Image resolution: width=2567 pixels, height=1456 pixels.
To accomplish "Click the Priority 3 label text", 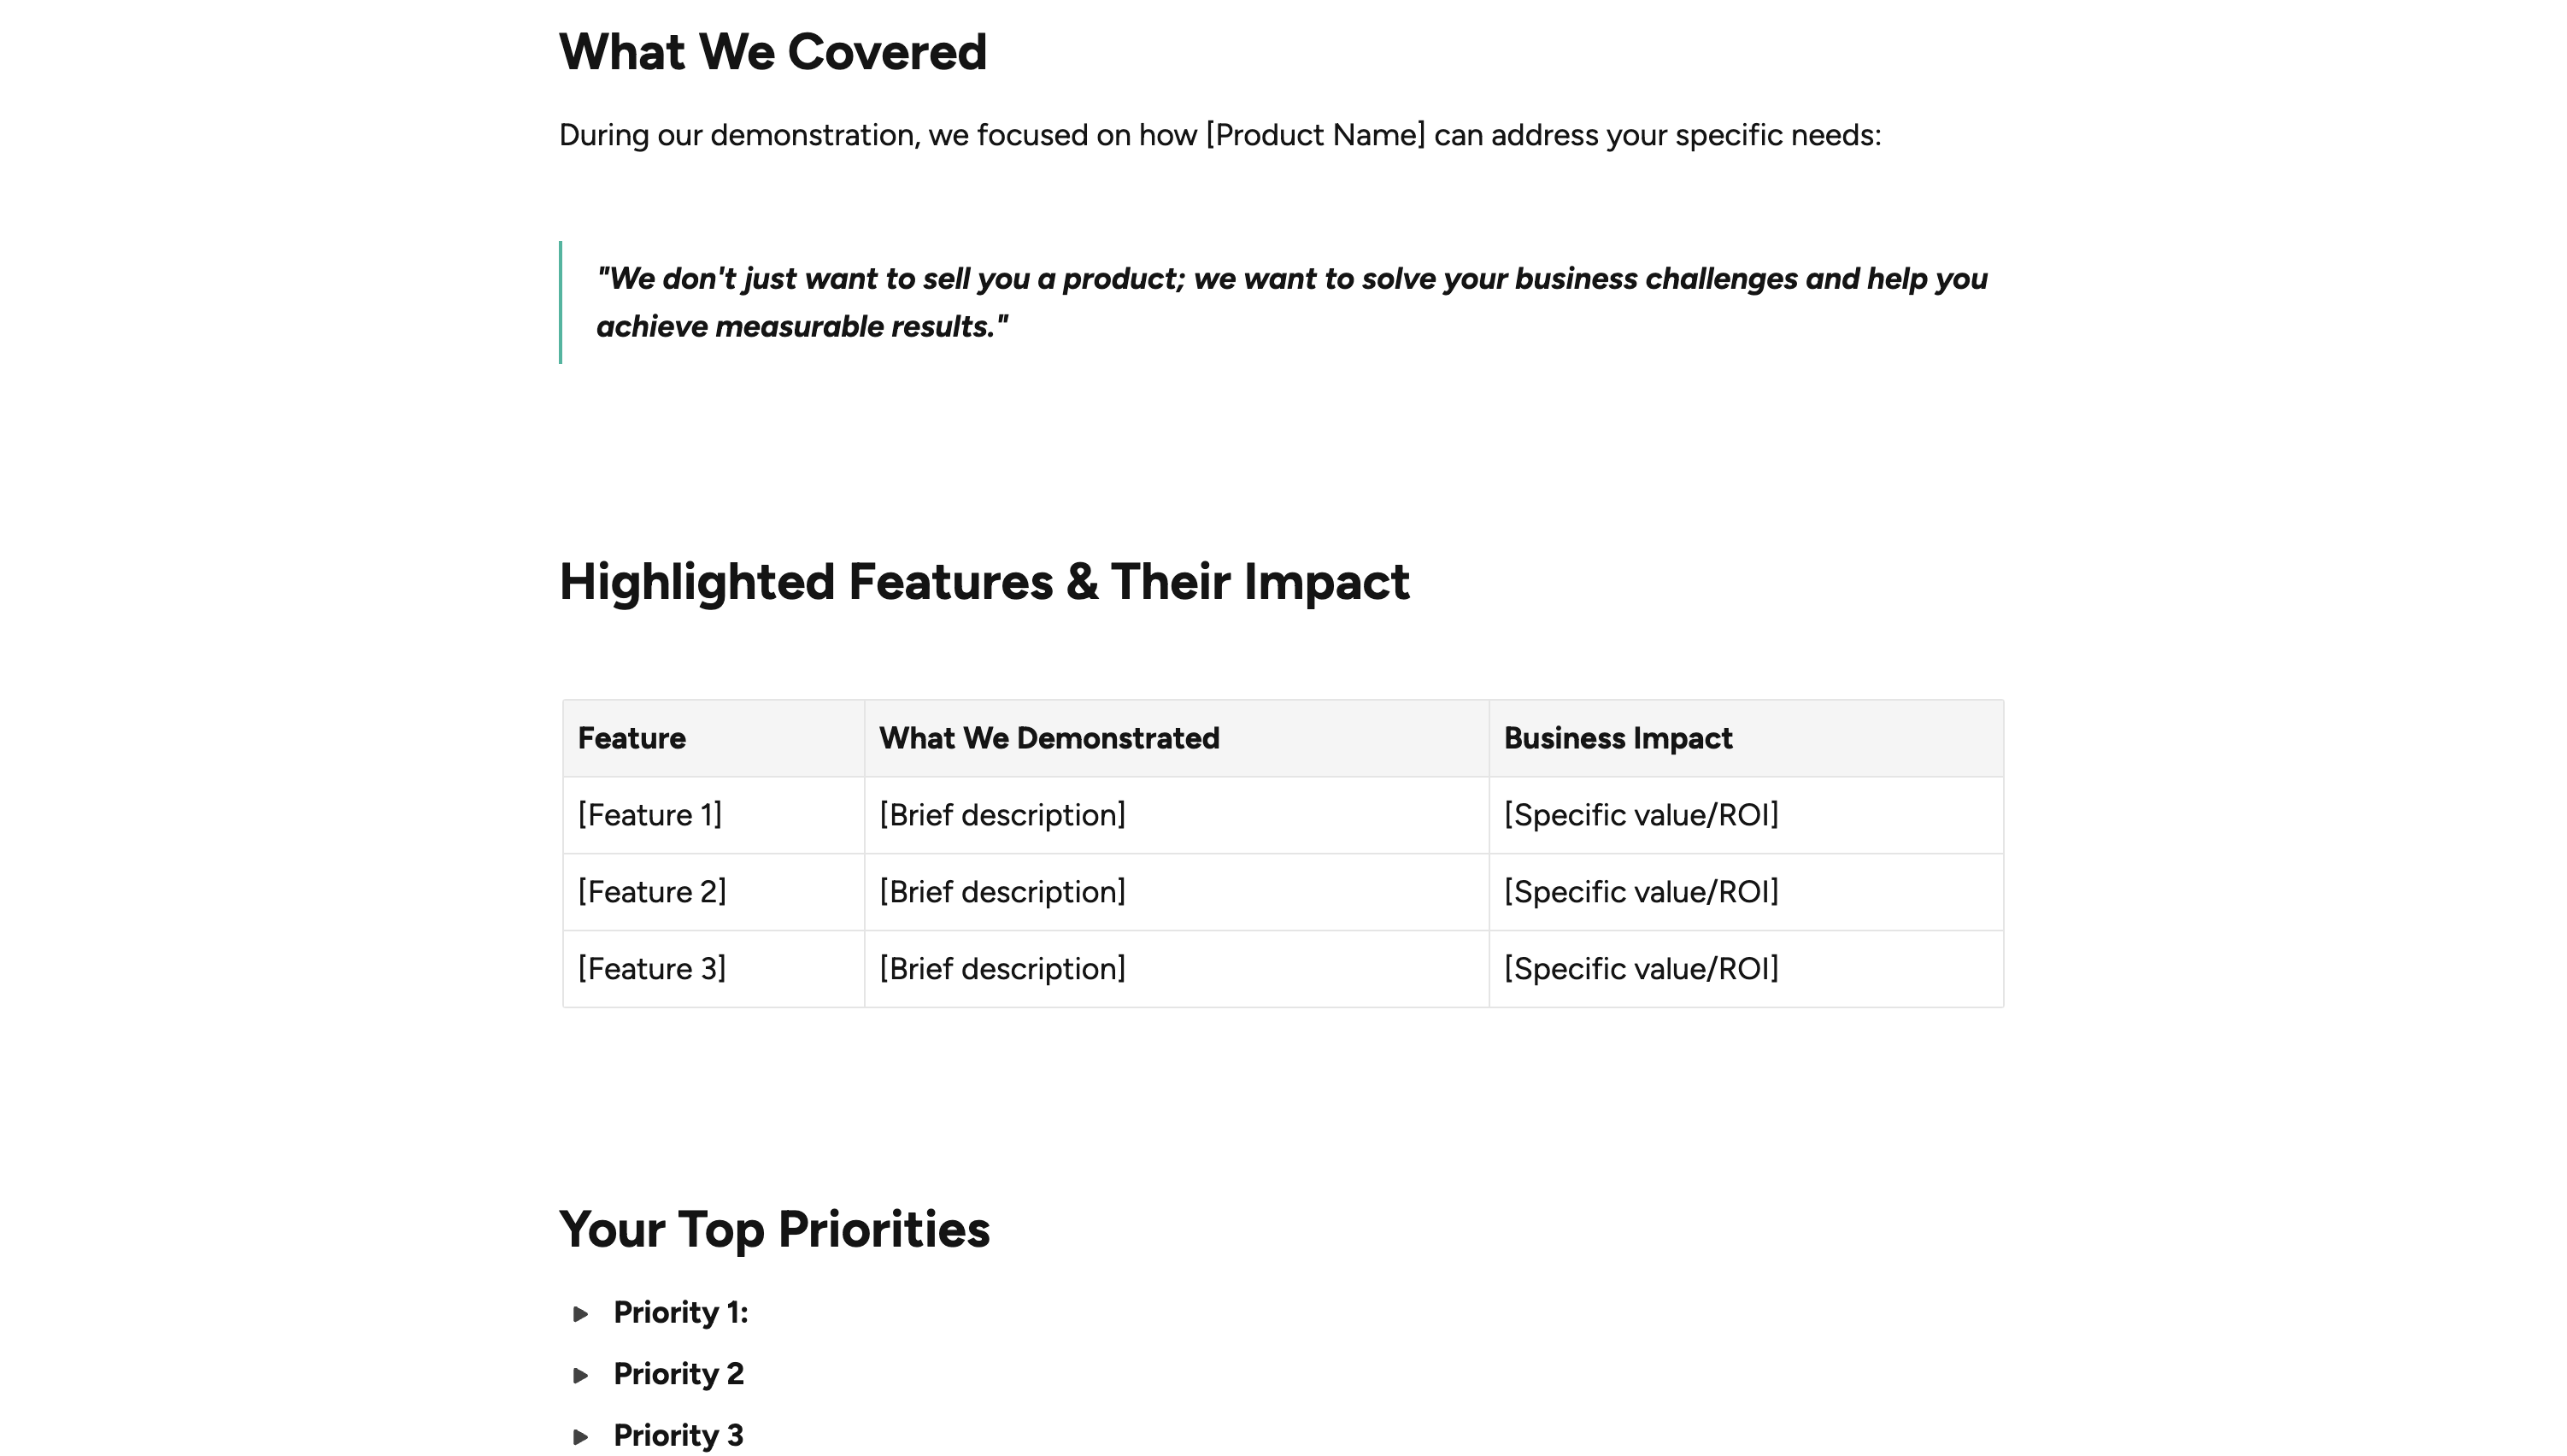I will pyautogui.click(x=679, y=1436).
